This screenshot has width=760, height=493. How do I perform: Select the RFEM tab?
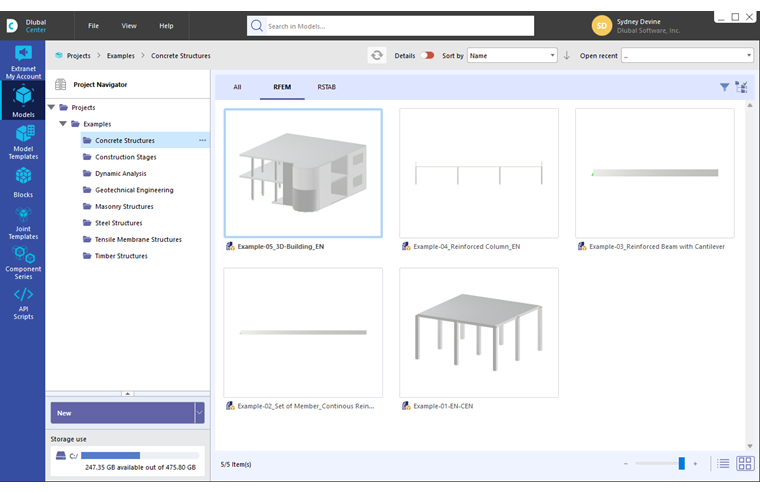(x=282, y=87)
